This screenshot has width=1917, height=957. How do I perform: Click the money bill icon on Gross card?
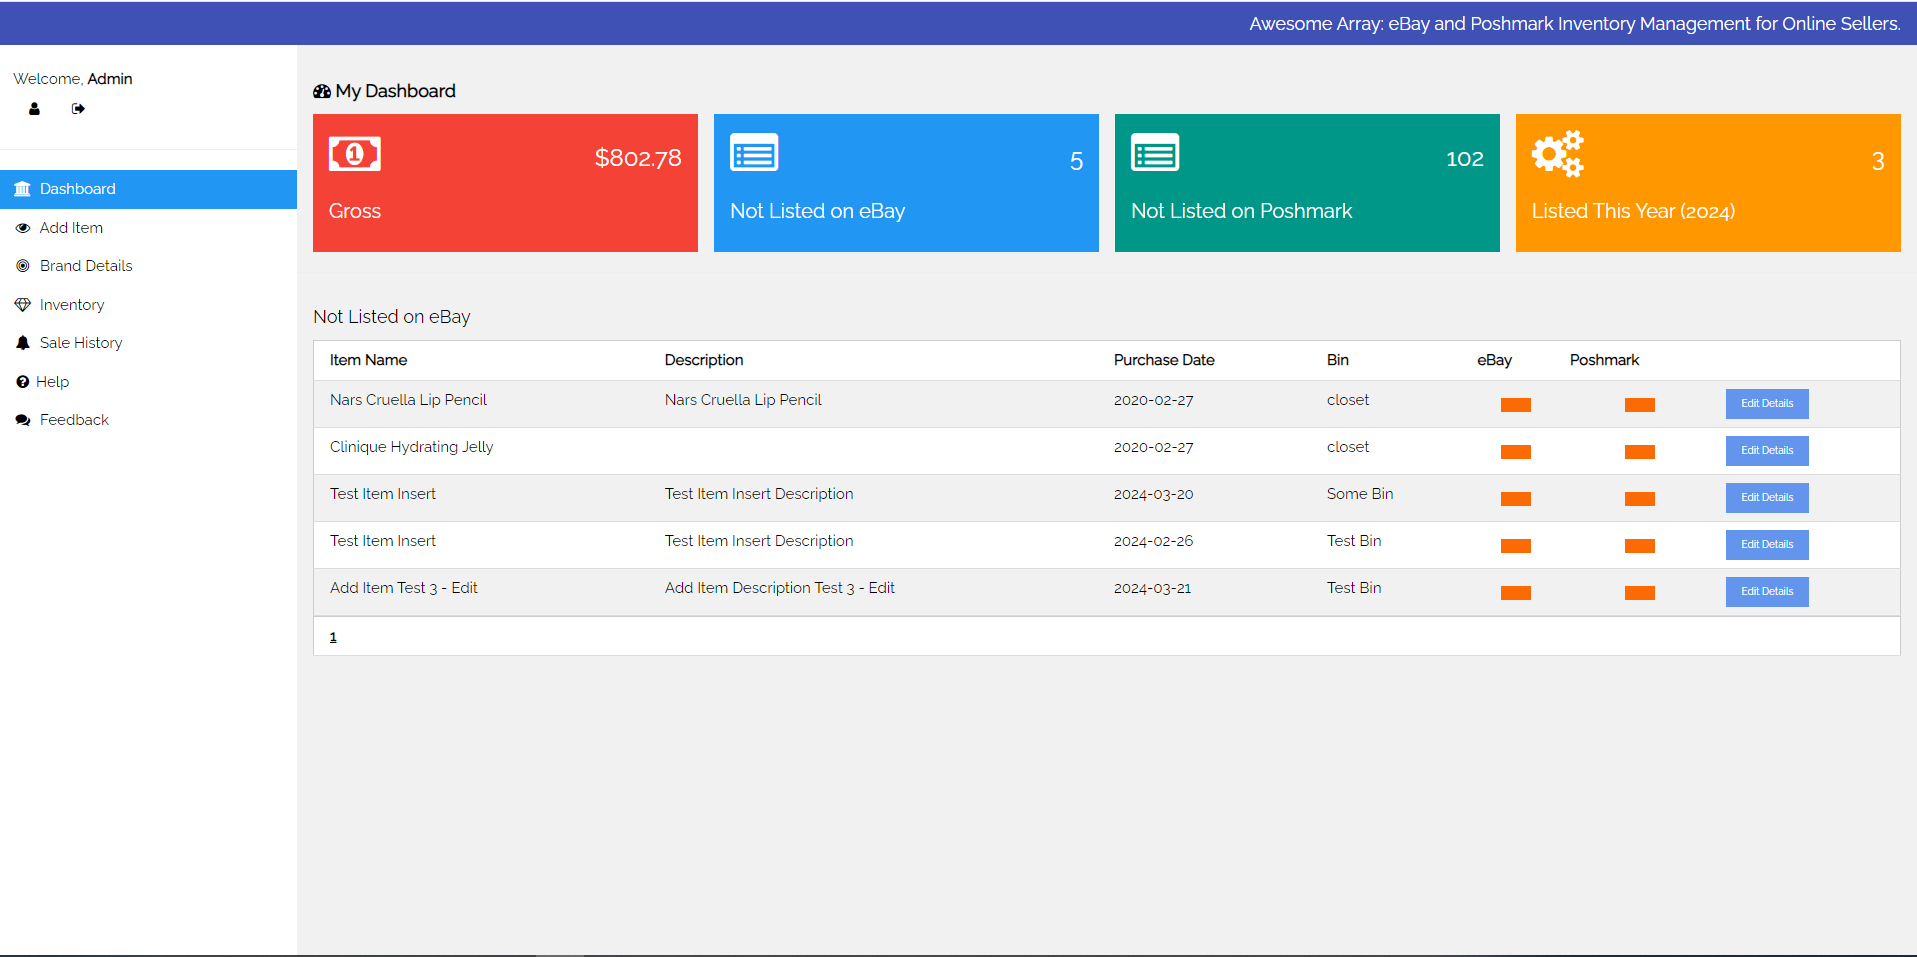tap(355, 154)
